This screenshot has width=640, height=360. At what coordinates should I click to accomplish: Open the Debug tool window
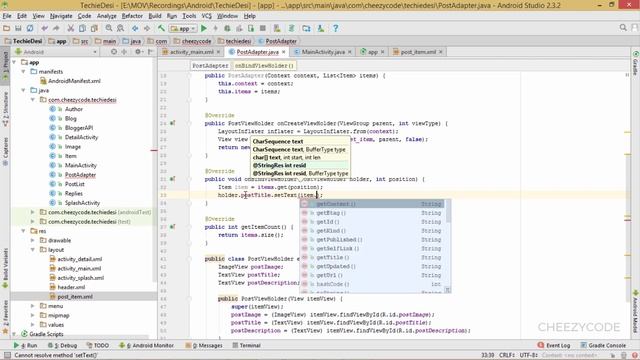(x=62, y=345)
